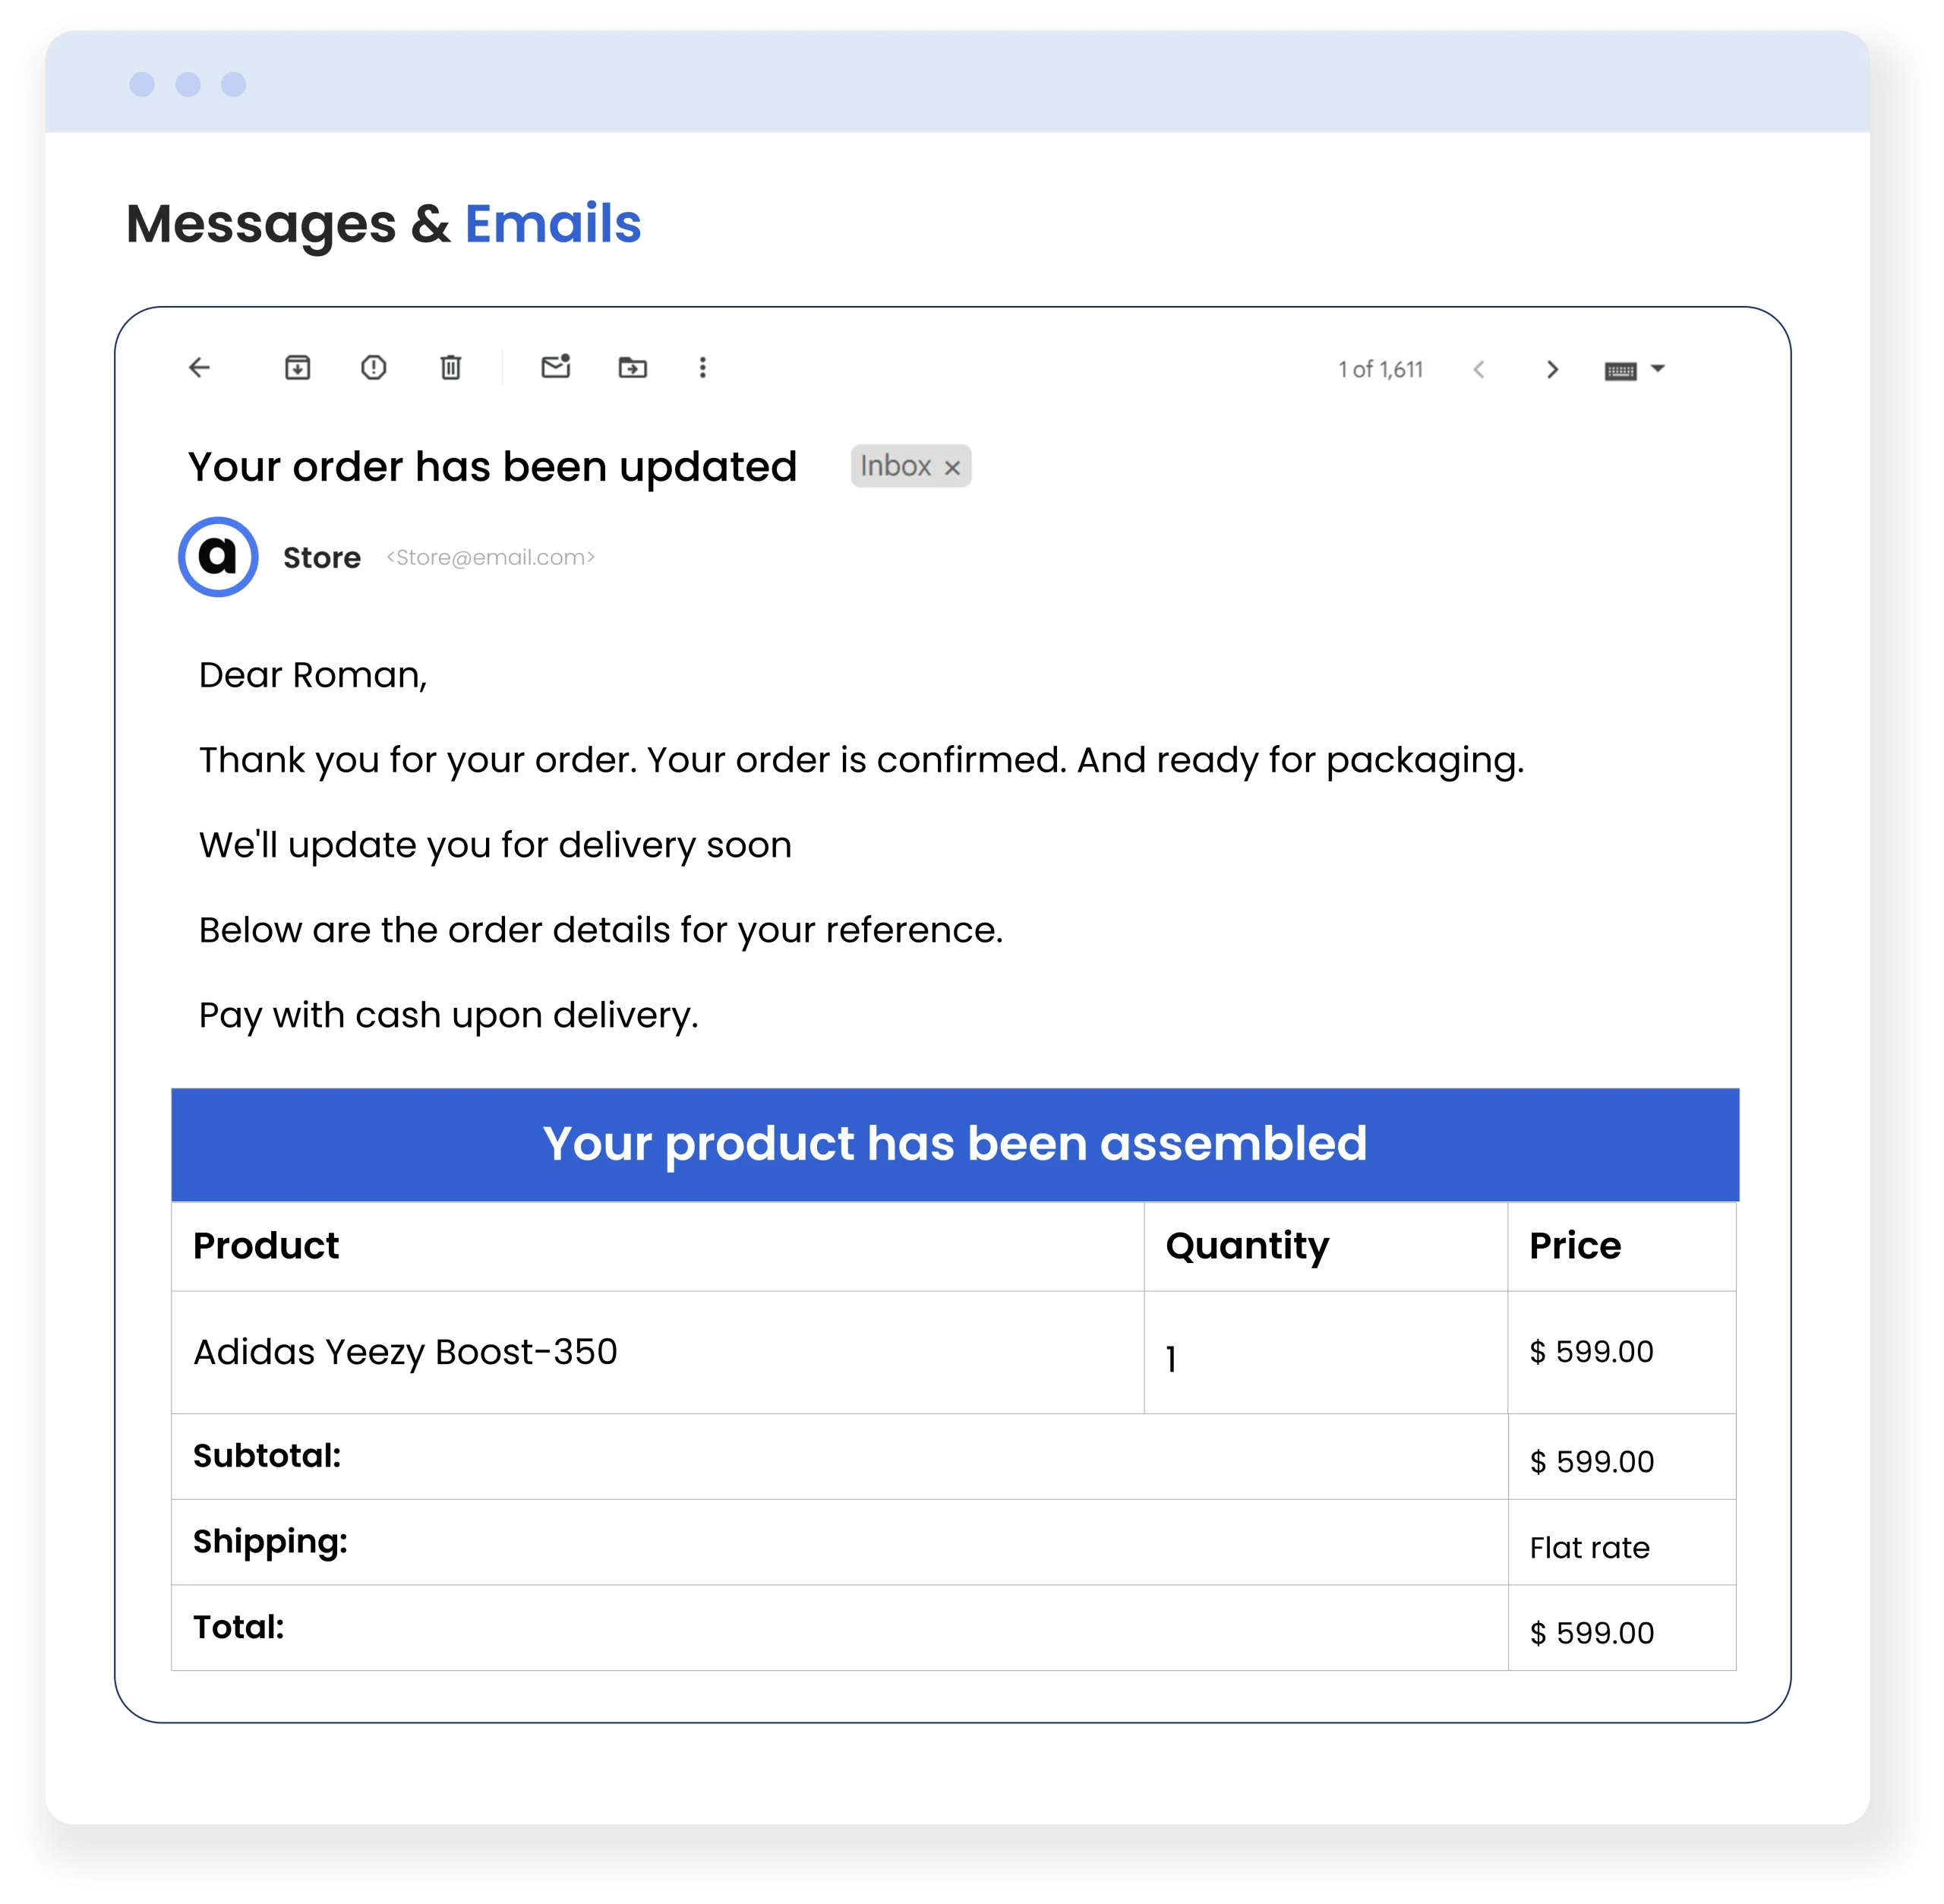Click the keyboard input tools icon
Viewport: 1944px width, 1904px height.
coord(1620,371)
